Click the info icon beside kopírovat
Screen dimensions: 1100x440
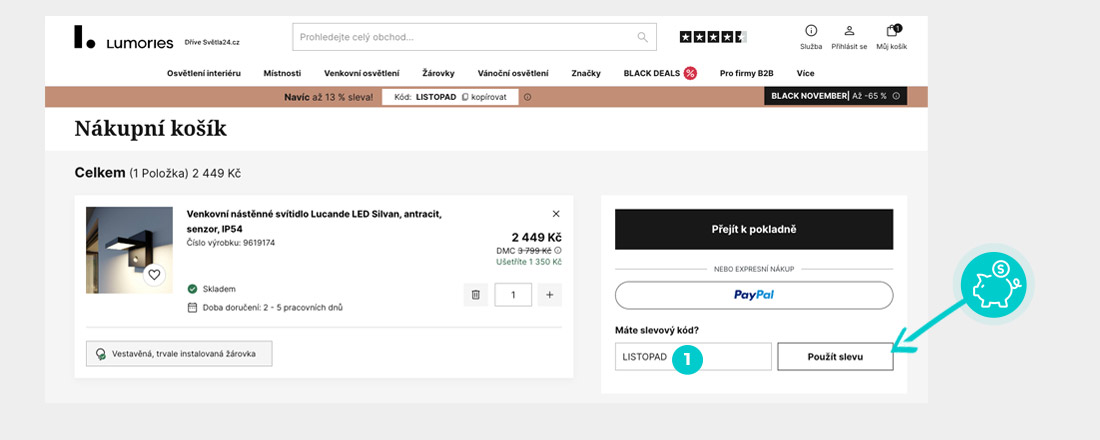coord(527,97)
